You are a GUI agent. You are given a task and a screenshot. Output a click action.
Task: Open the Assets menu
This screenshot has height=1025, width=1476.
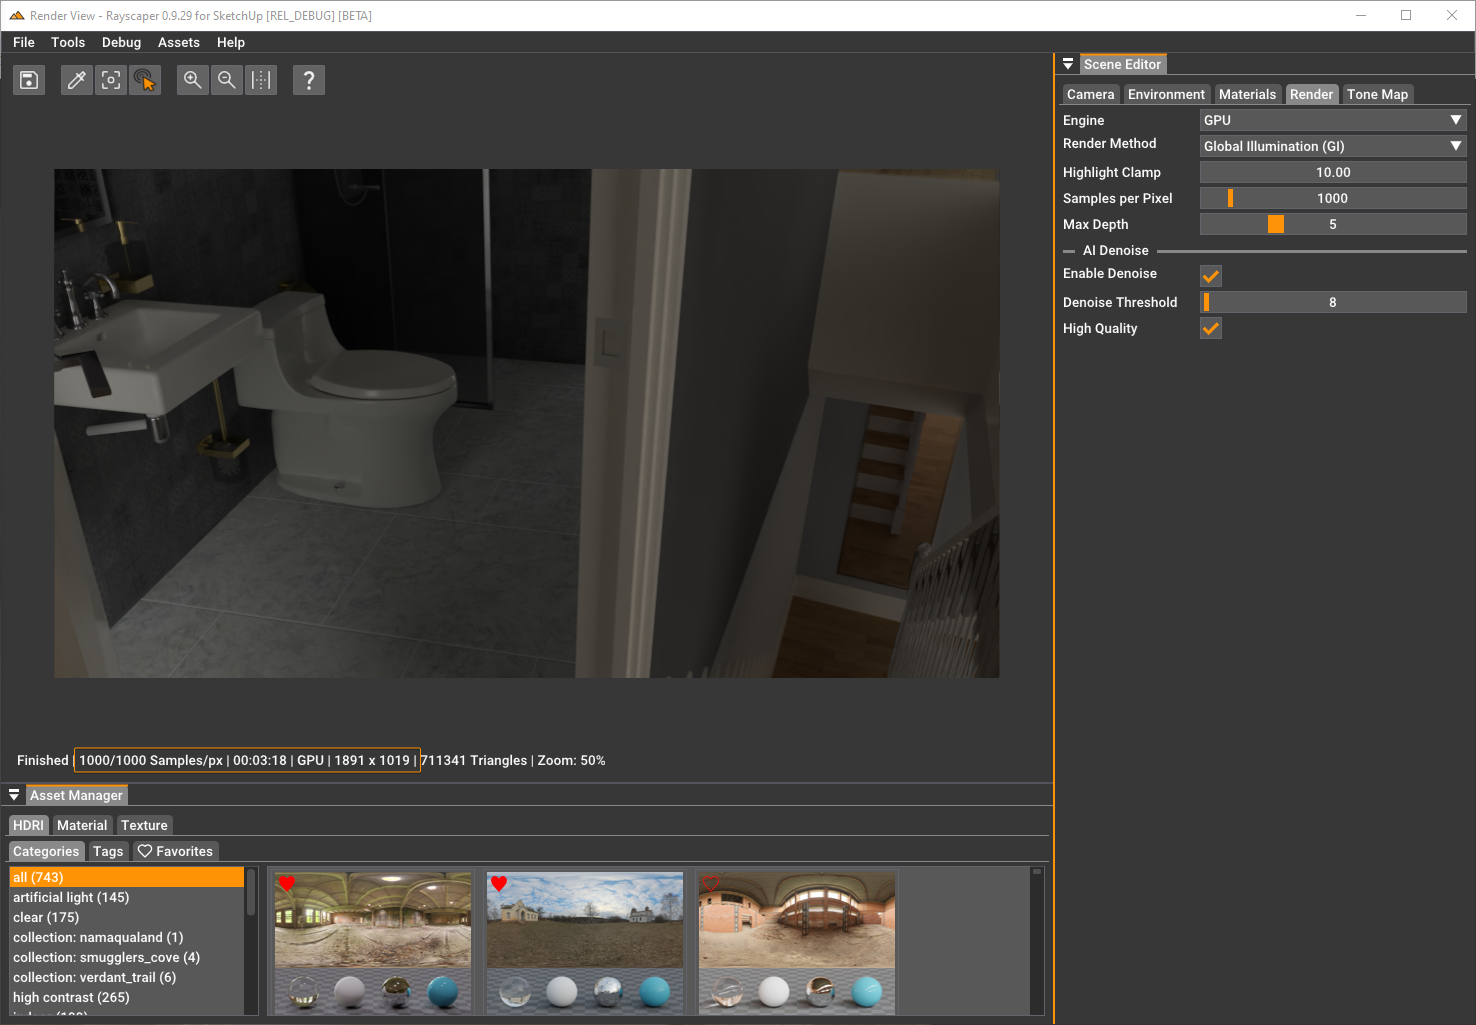point(179,42)
